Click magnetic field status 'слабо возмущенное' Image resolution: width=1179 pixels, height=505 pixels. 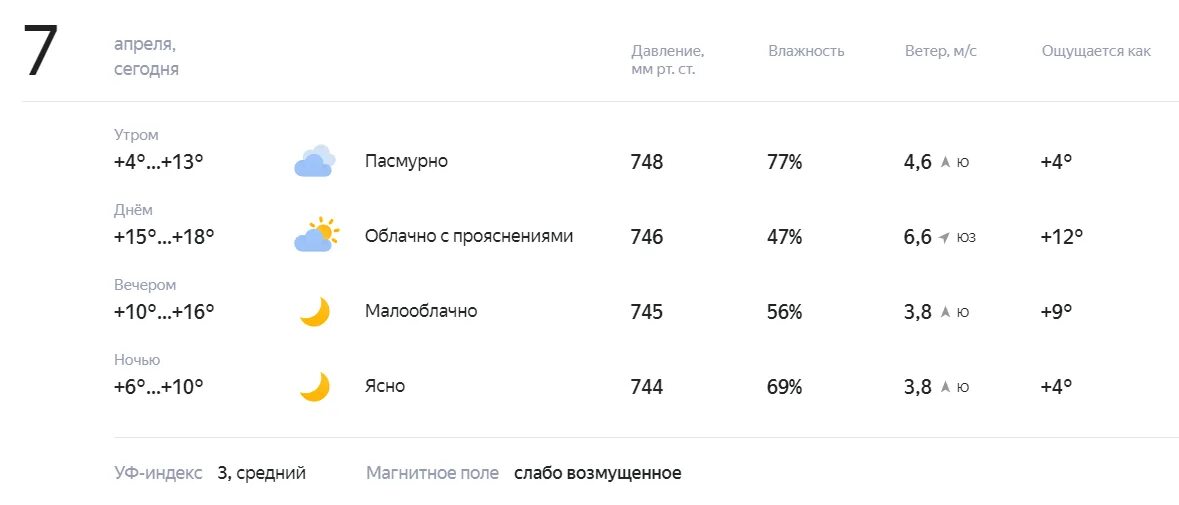598,473
